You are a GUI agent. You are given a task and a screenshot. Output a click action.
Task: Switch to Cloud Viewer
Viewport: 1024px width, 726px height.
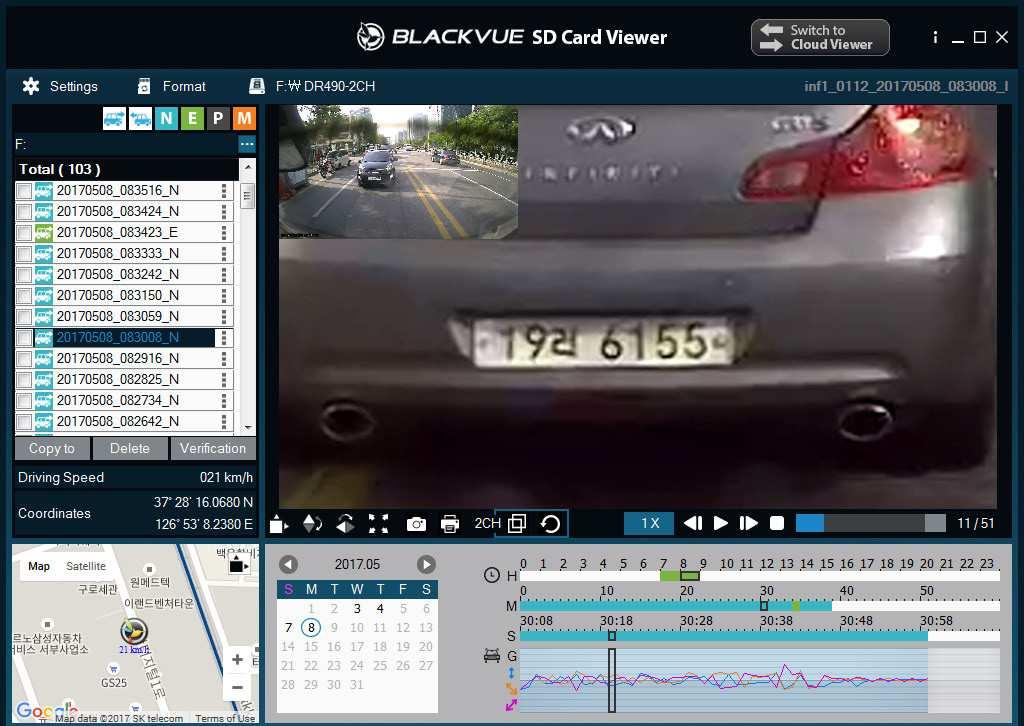click(820, 37)
